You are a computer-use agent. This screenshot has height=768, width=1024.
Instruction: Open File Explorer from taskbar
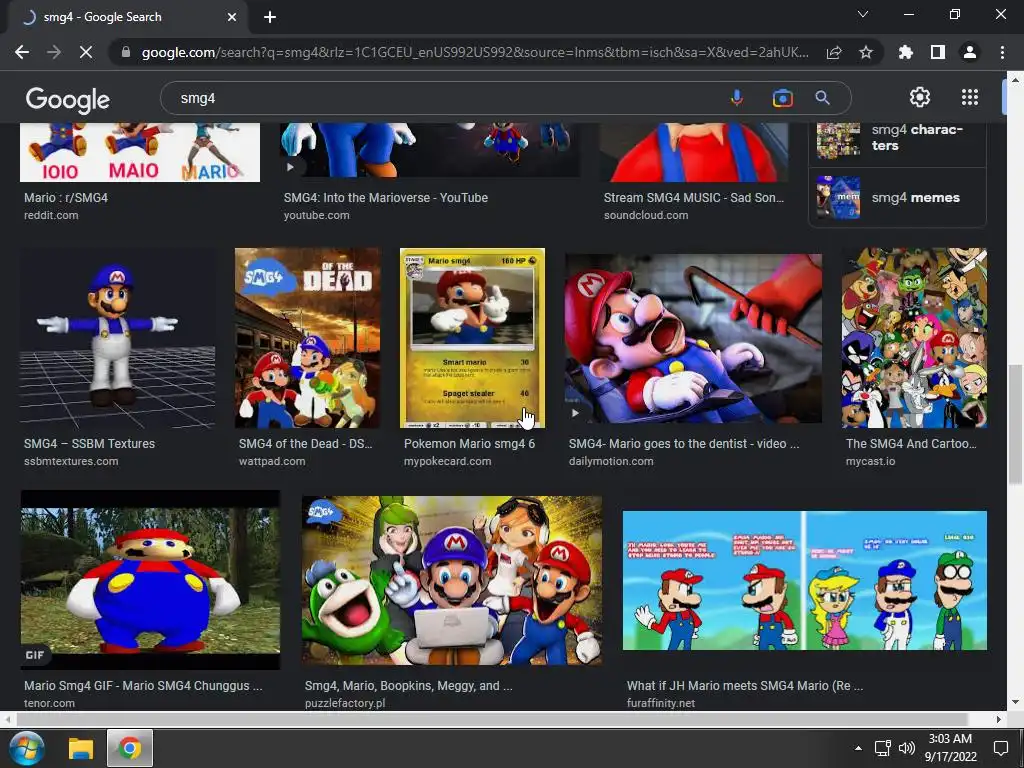pos(81,748)
